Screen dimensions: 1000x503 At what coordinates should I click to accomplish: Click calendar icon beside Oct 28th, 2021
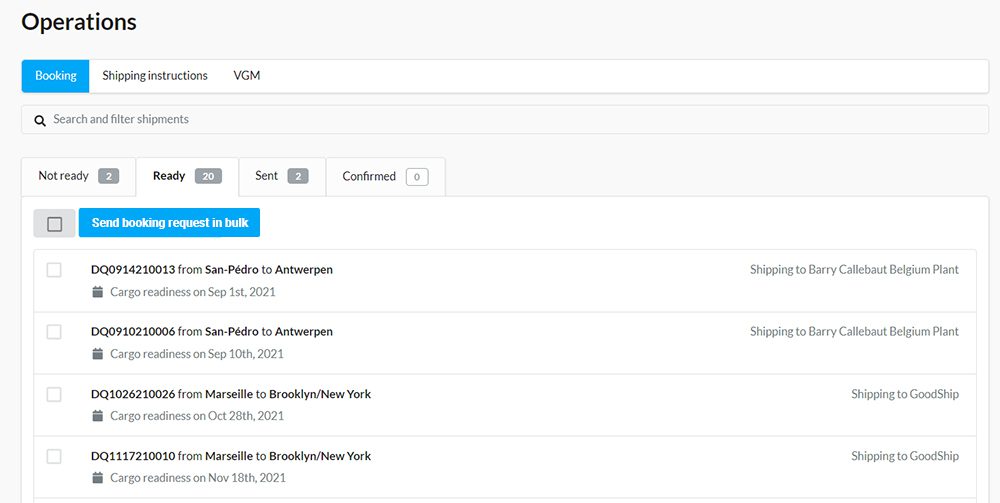tap(98, 416)
